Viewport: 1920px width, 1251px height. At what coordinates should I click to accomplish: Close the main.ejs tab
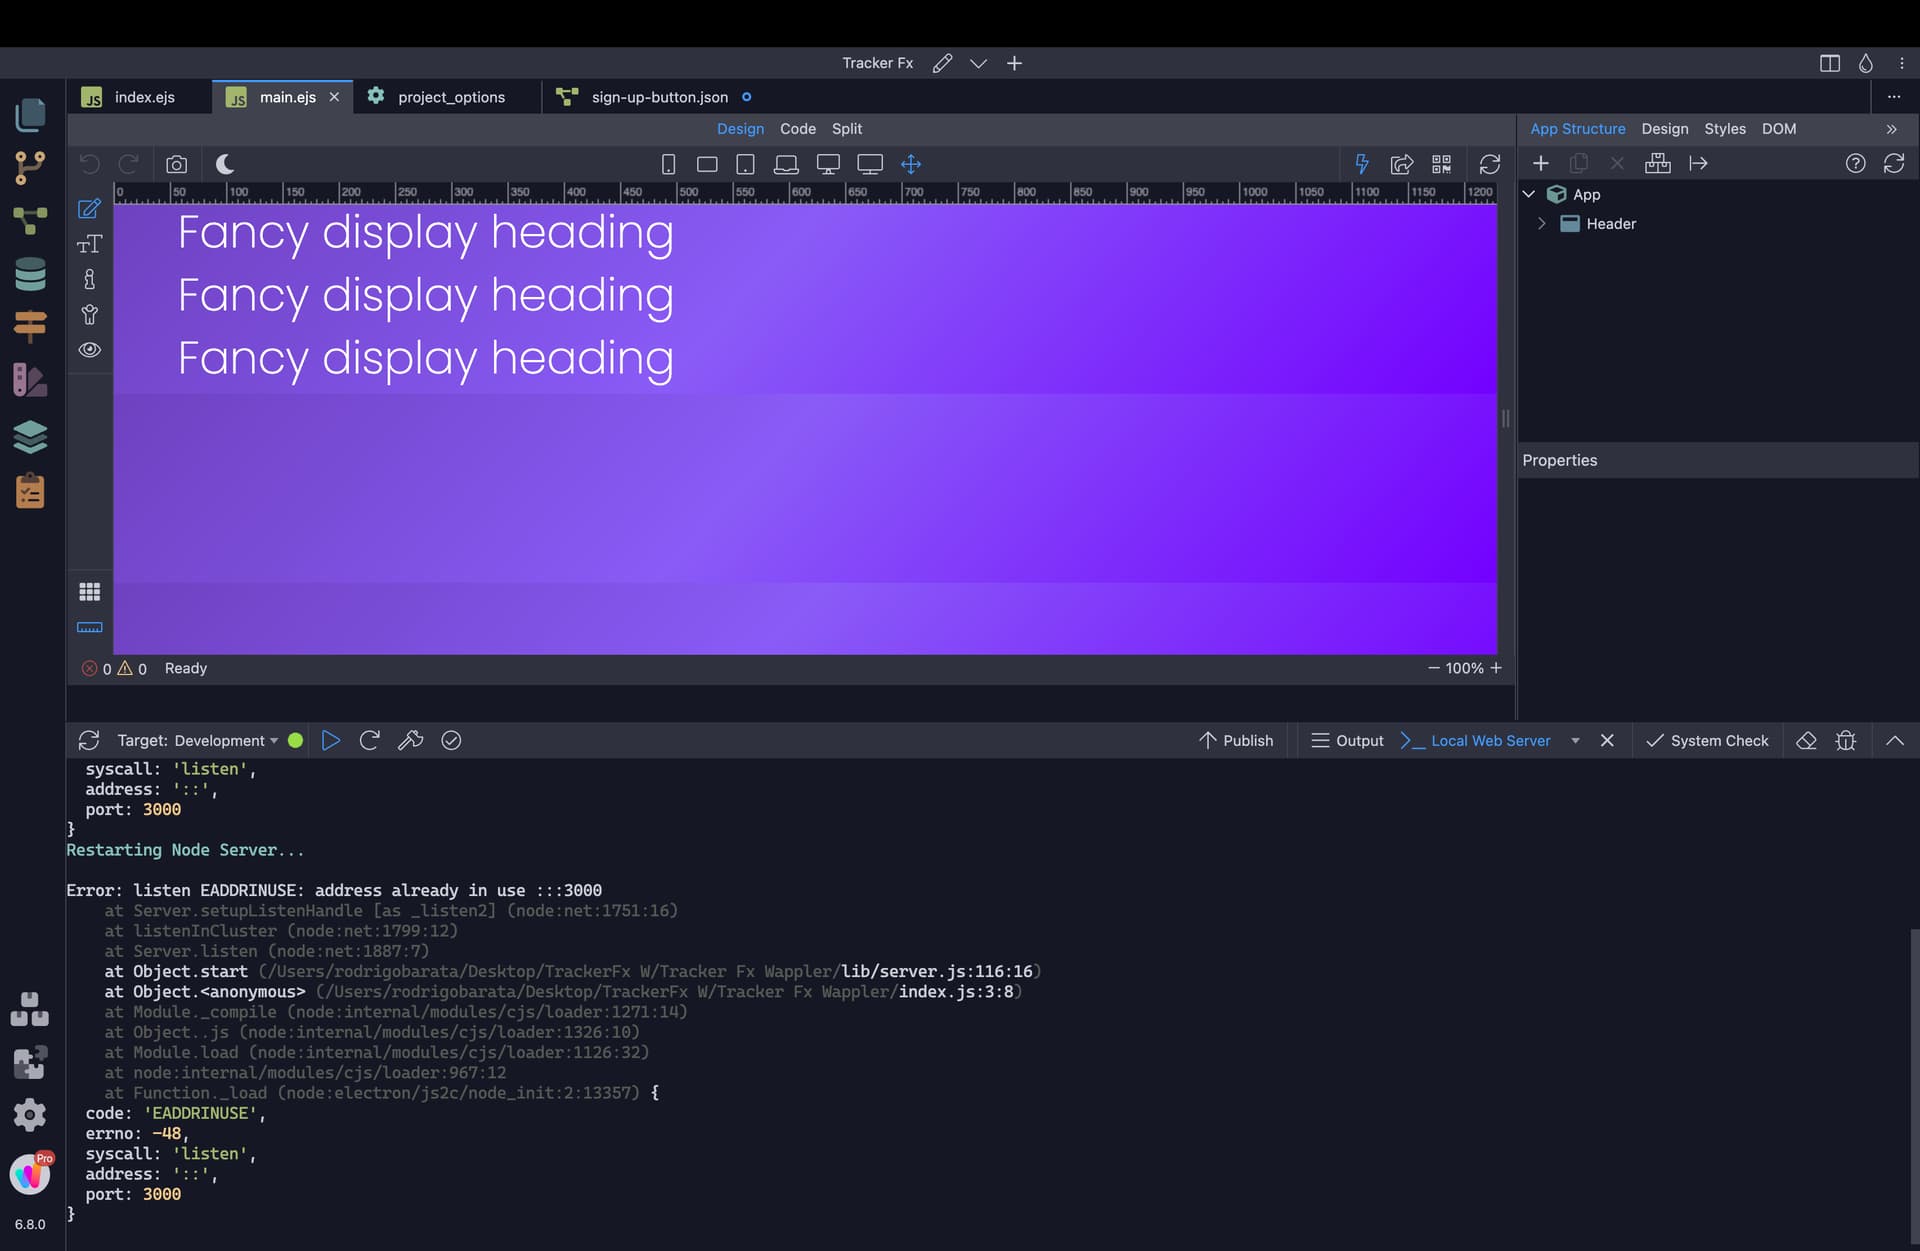pos(335,97)
